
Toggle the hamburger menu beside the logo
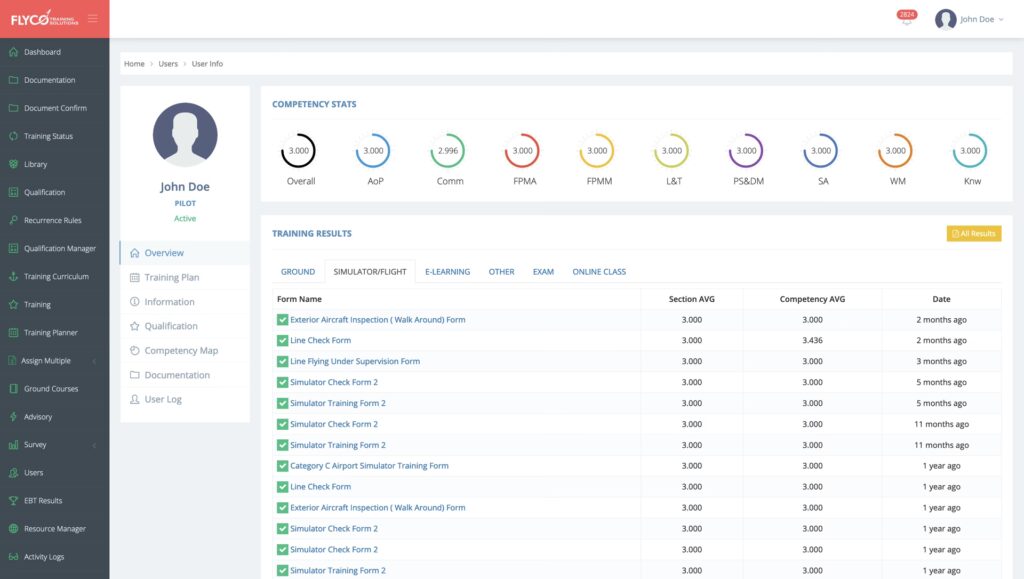pos(93,19)
